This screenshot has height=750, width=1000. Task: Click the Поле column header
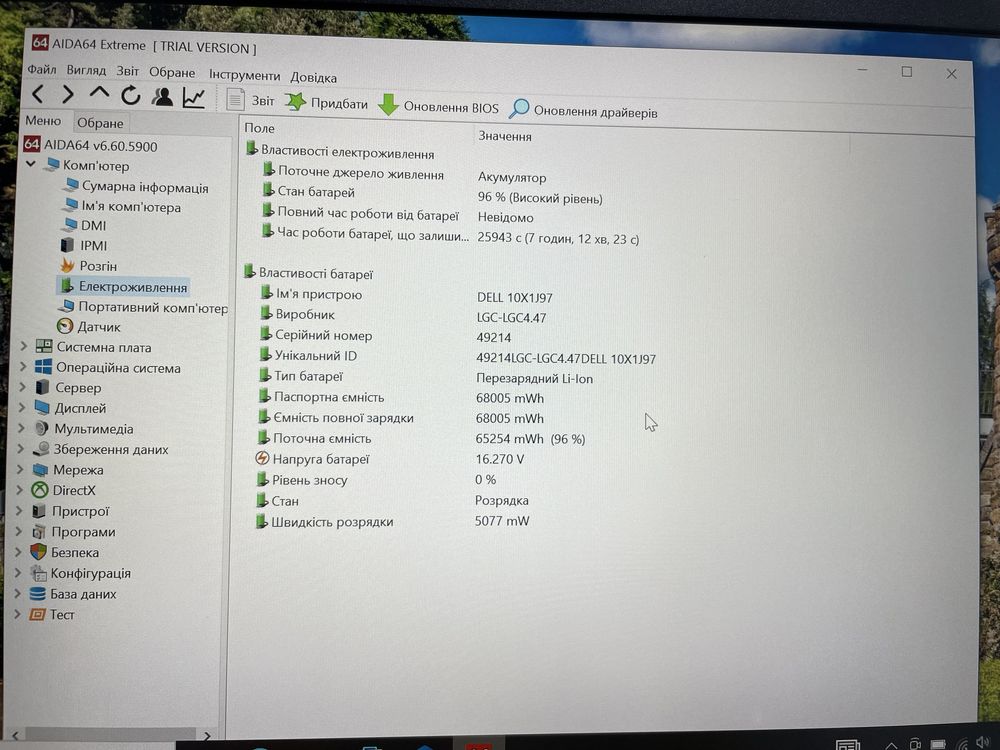click(x=260, y=128)
